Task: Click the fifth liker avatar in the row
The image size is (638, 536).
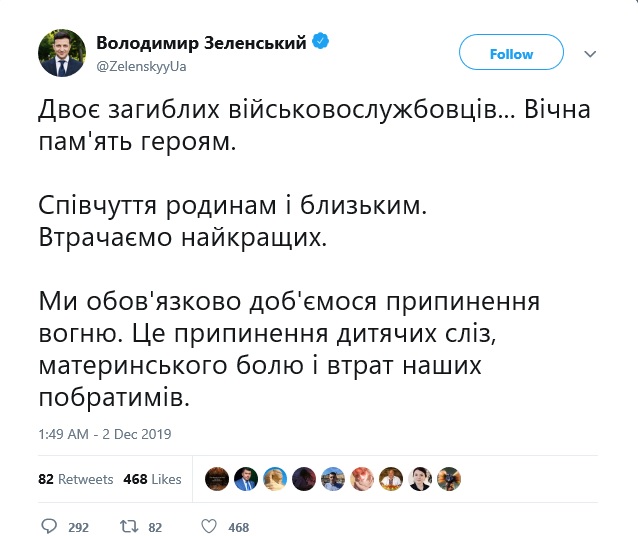Action: [x=333, y=479]
